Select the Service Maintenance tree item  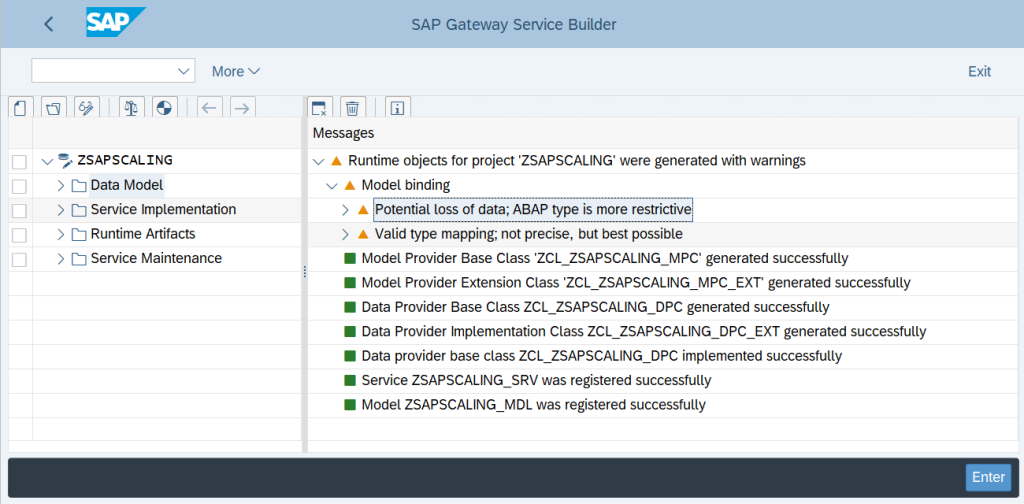click(x=156, y=258)
